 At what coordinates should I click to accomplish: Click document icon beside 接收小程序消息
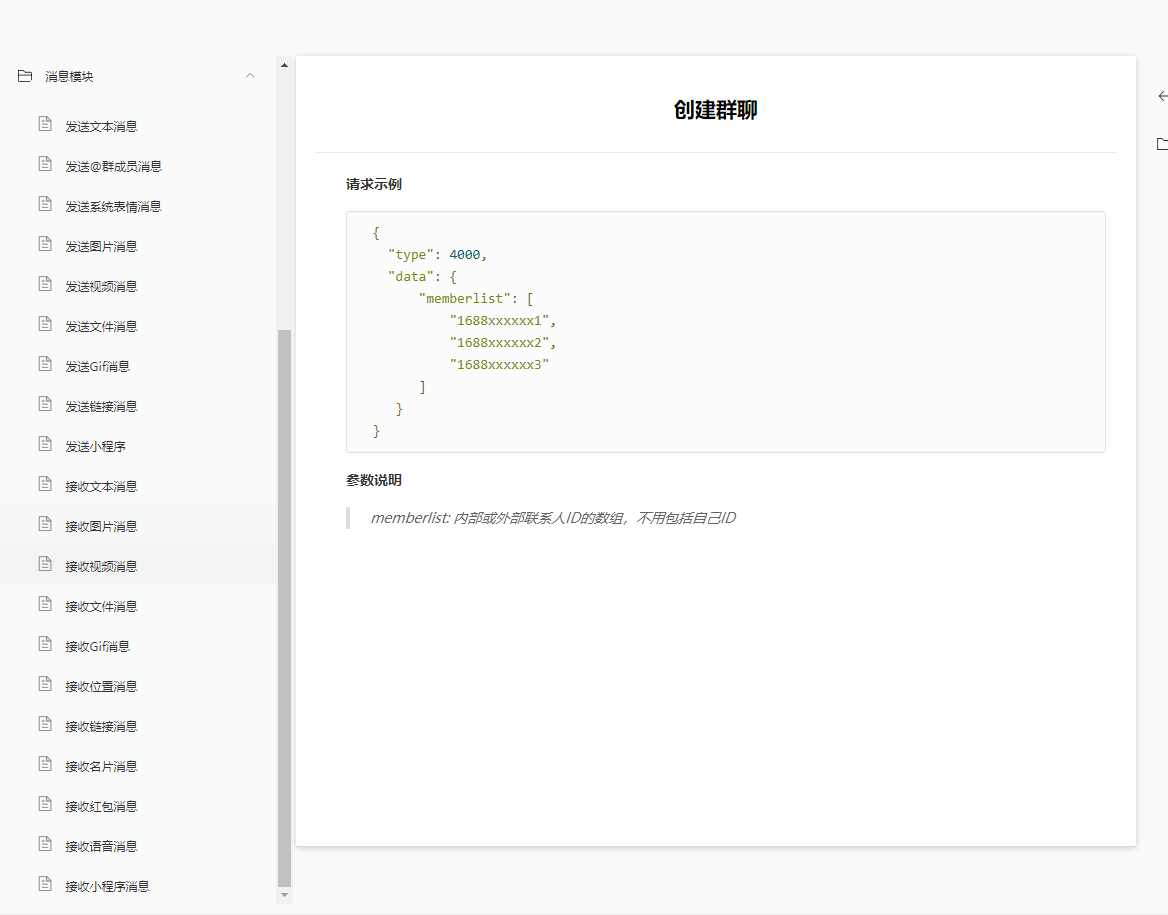45,884
